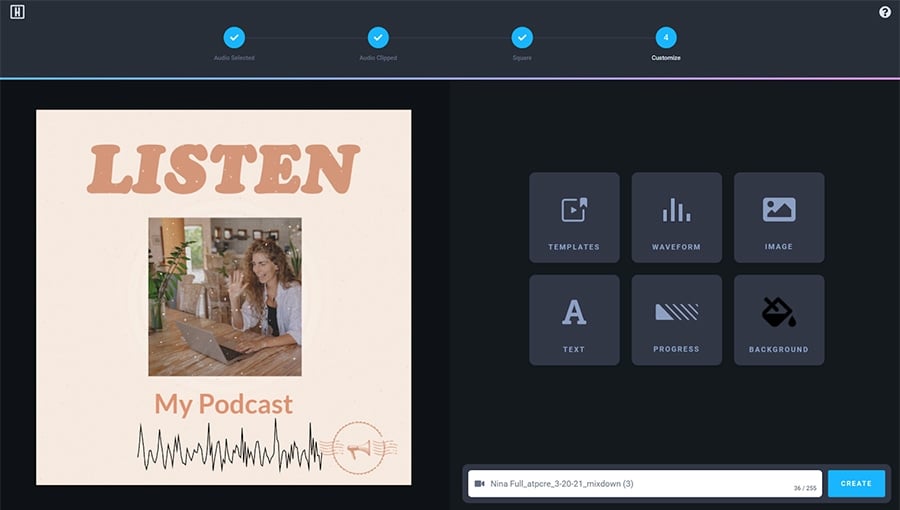900x510 pixels.
Task: Go to the Audio Selected step
Action: [234, 38]
